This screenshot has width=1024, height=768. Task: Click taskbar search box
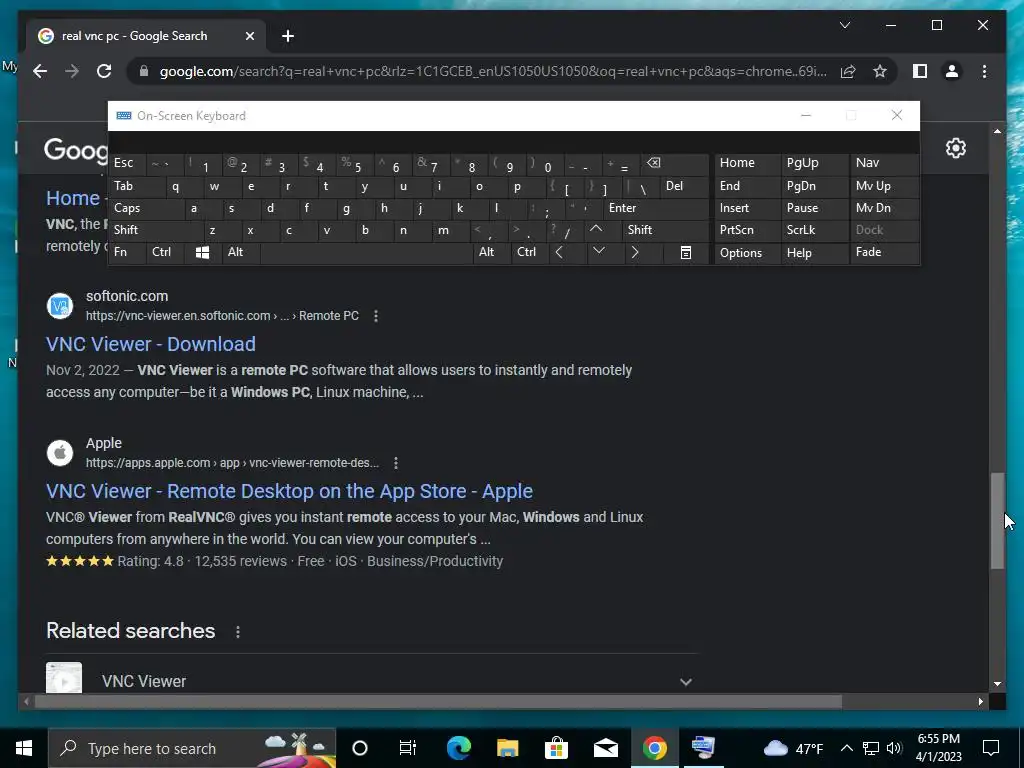(x=192, y=748)
